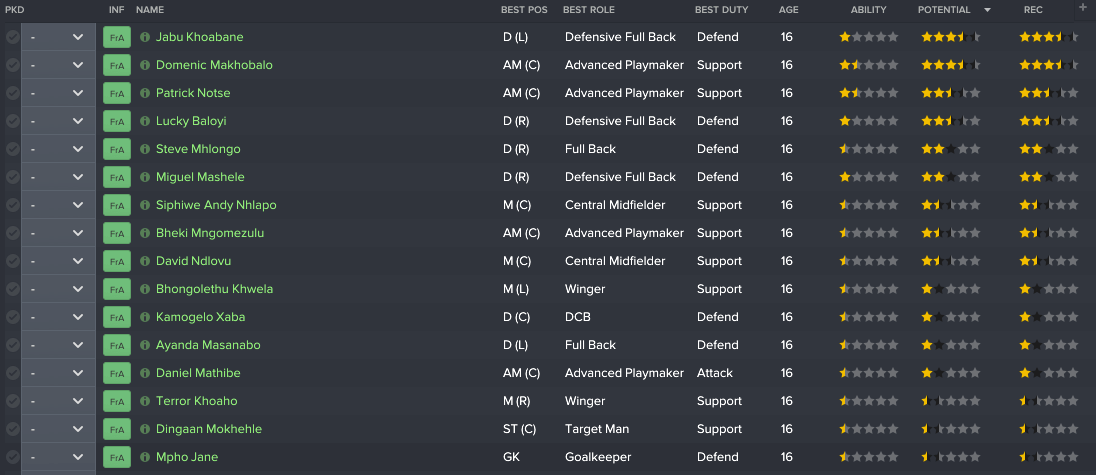Click the plus icon to add column
1096x475 pixels.
click(x=1083, y=7)
